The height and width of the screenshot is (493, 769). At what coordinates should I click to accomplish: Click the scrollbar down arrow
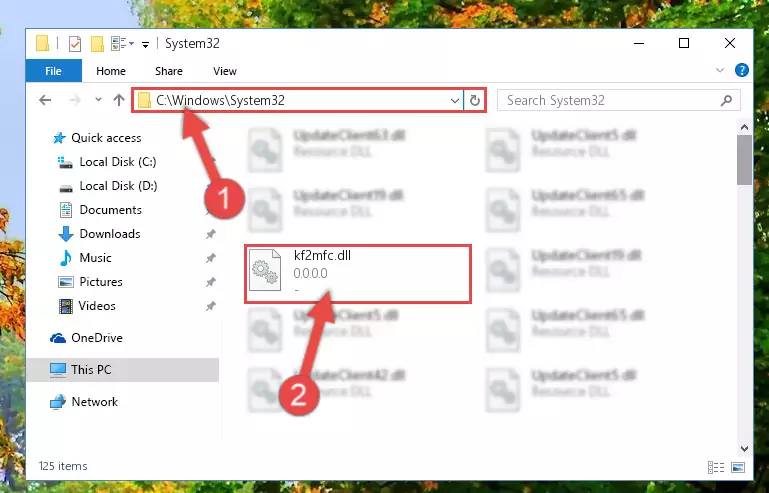click(x=744, y=449)
